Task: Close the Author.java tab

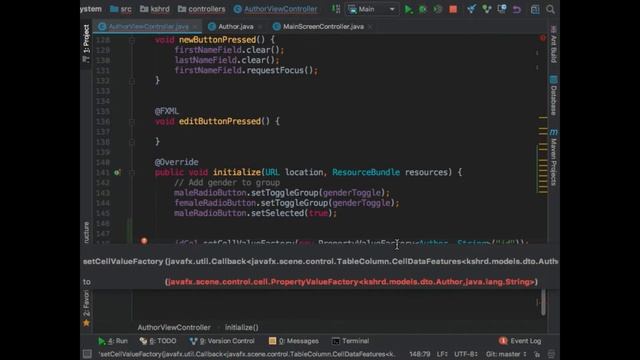Action: [x=260, y=27]
